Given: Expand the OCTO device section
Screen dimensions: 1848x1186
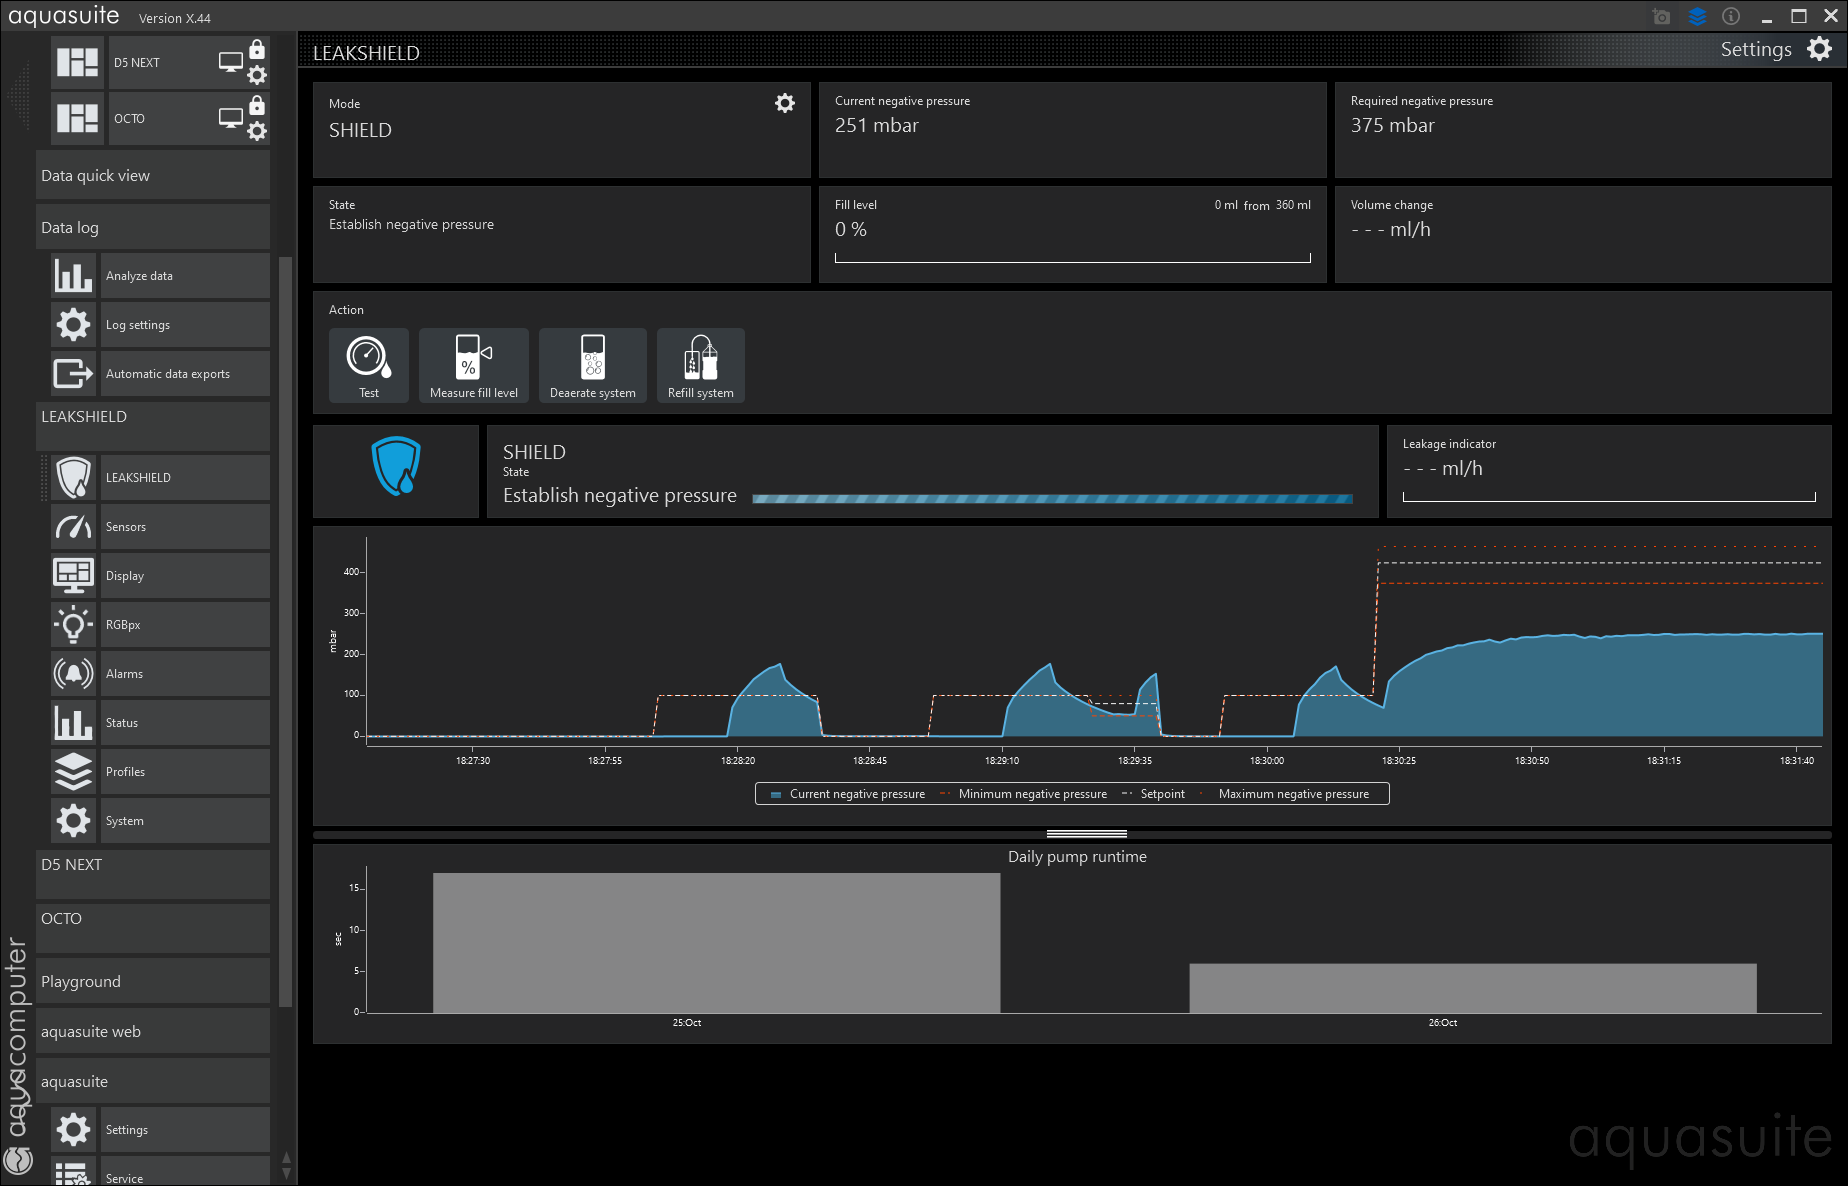Looking at the screenshot, I should pos(152,919).
